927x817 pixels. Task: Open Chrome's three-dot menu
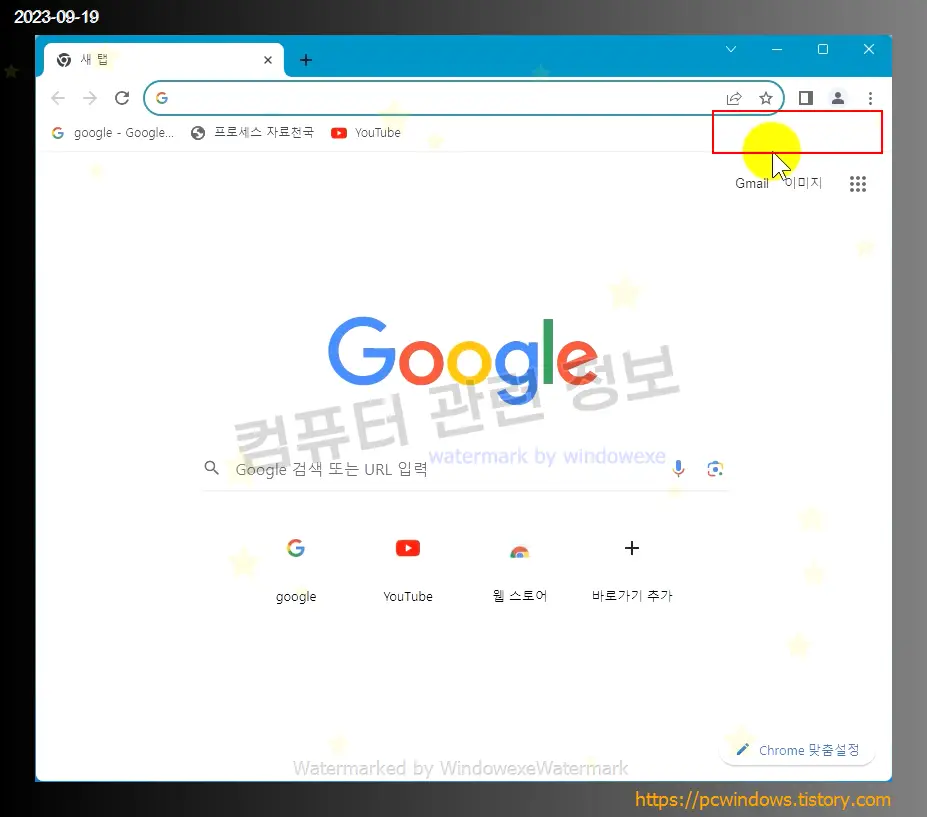[x=870, y=98]
